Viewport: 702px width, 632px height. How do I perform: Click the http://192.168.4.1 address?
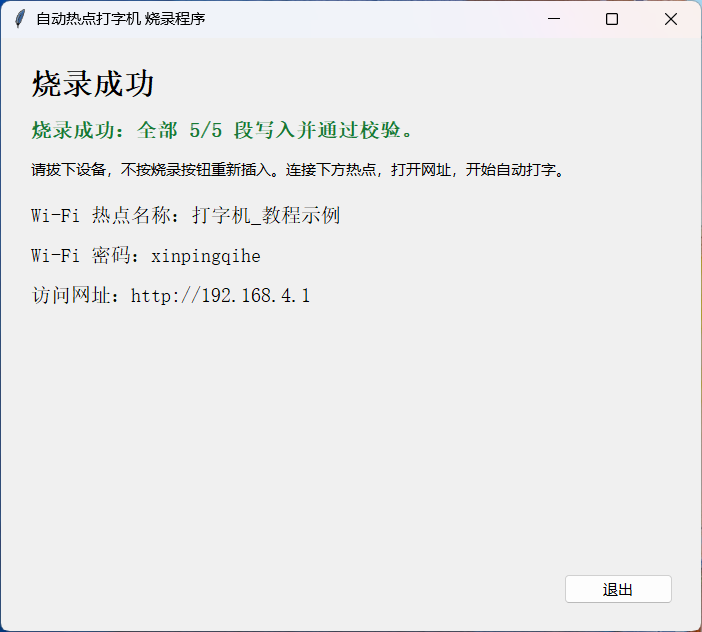pos(220,296)
